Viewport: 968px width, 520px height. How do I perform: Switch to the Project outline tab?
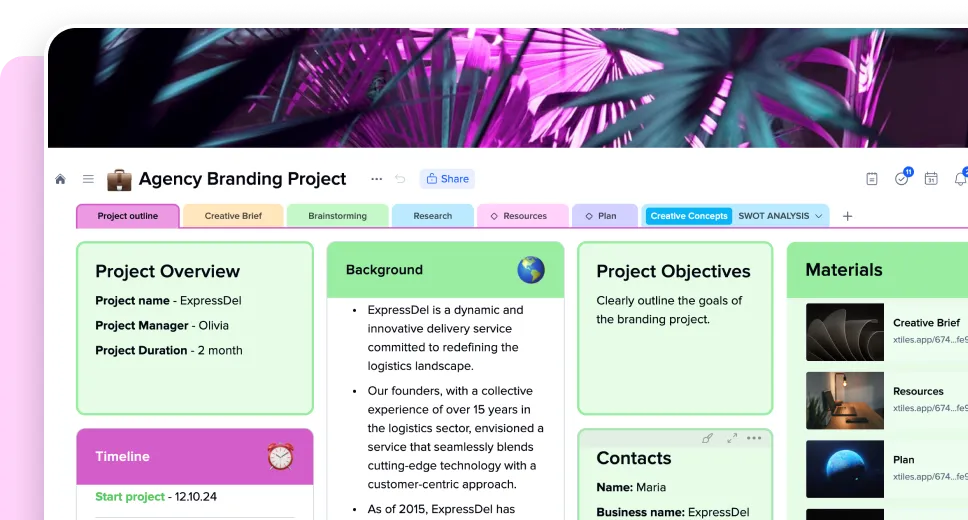(x=128, y=216)
